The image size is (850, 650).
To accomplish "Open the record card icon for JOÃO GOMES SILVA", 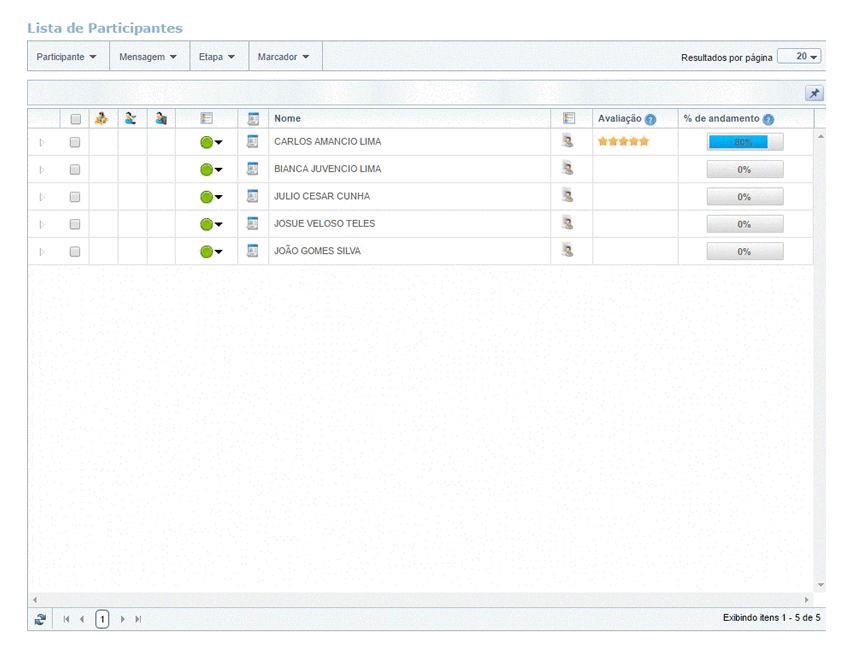I will pyautogui.click(x=253, y=251).
